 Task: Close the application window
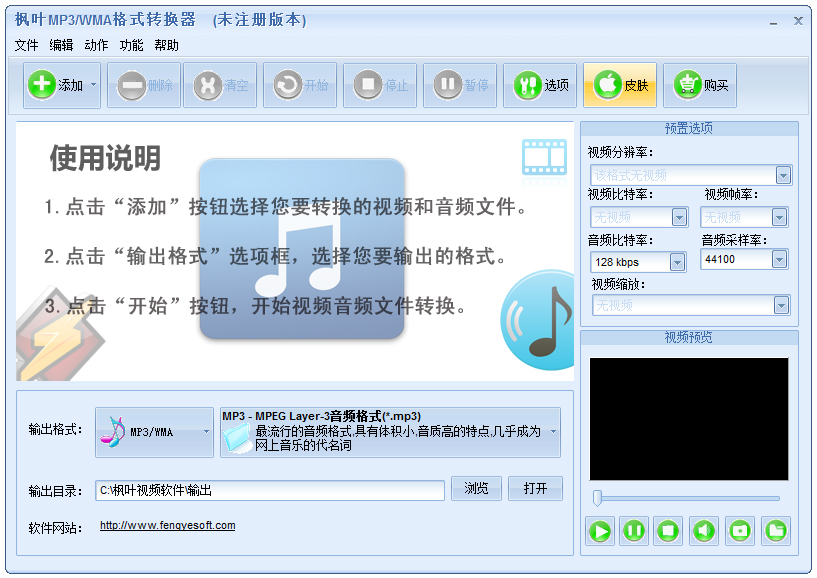pos(798,21)
